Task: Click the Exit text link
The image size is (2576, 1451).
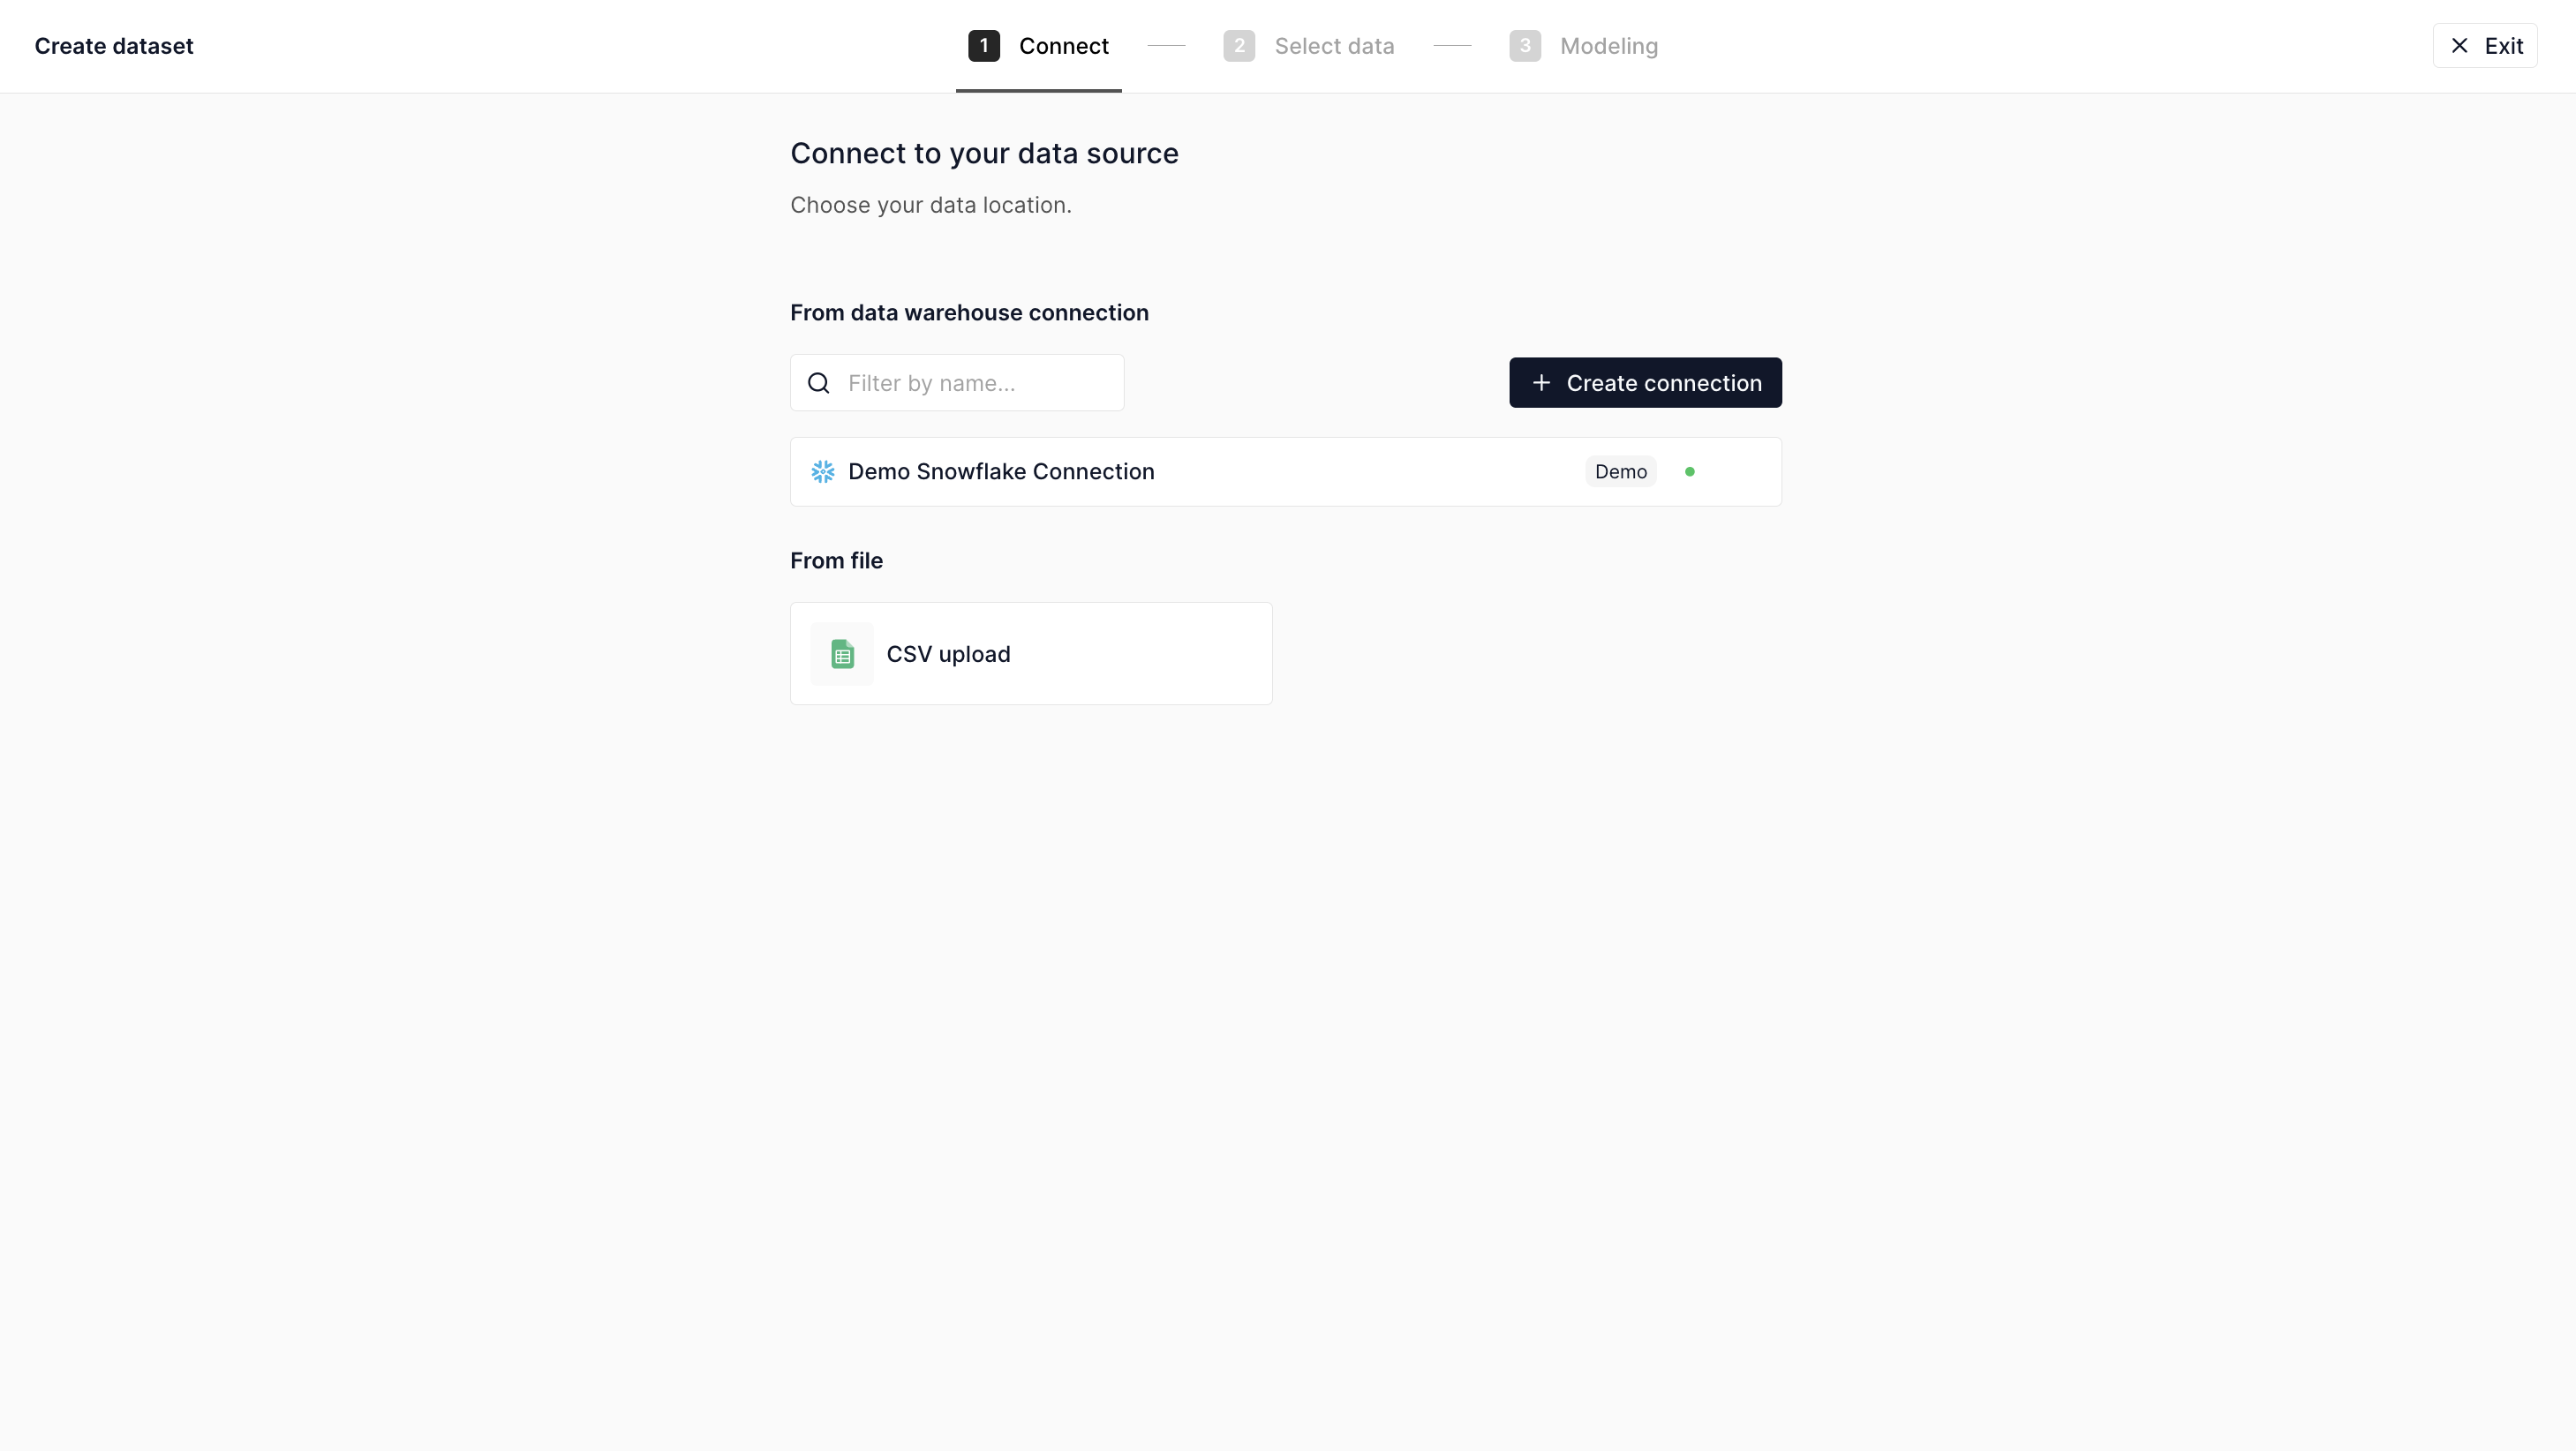Action: tap(2504, 46)
